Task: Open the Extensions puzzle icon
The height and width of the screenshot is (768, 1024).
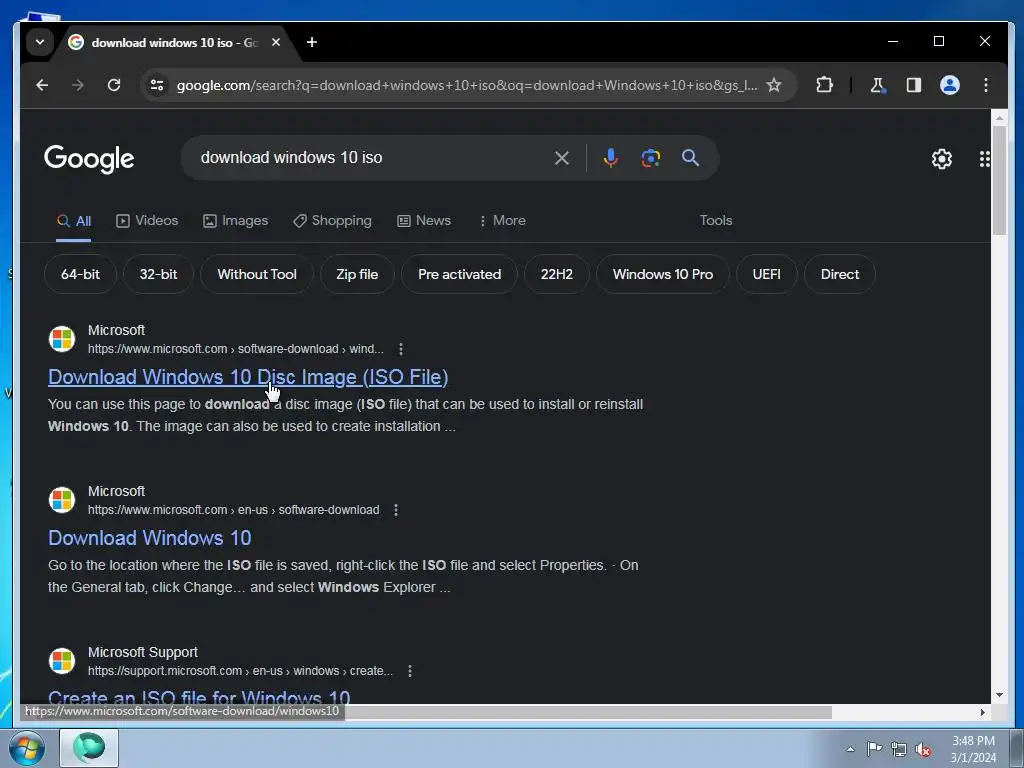Action: click(x=824, y=85)
